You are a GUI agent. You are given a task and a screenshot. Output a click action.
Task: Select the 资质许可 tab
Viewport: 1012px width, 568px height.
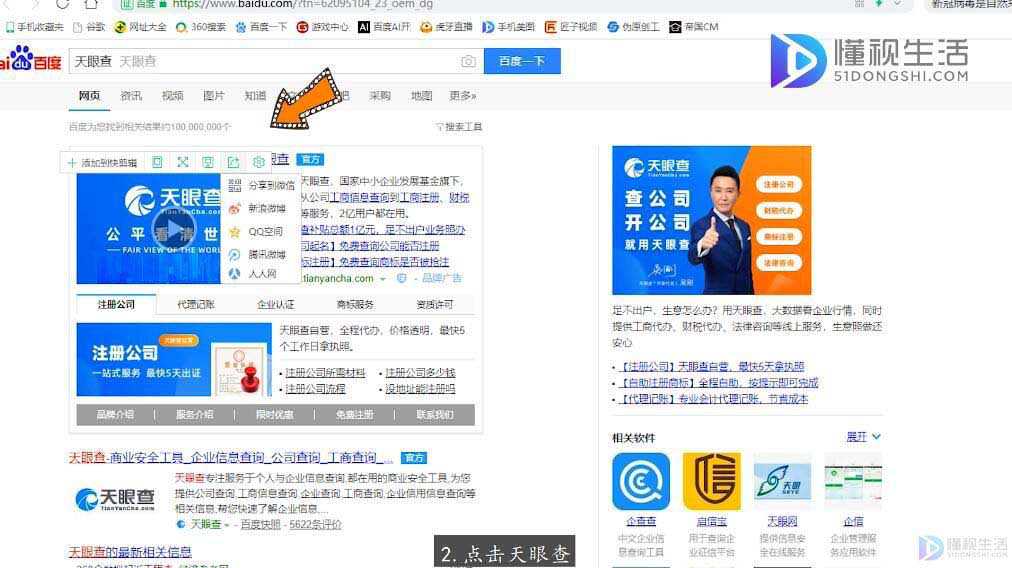pyautogui.click(x=435, y=304)
